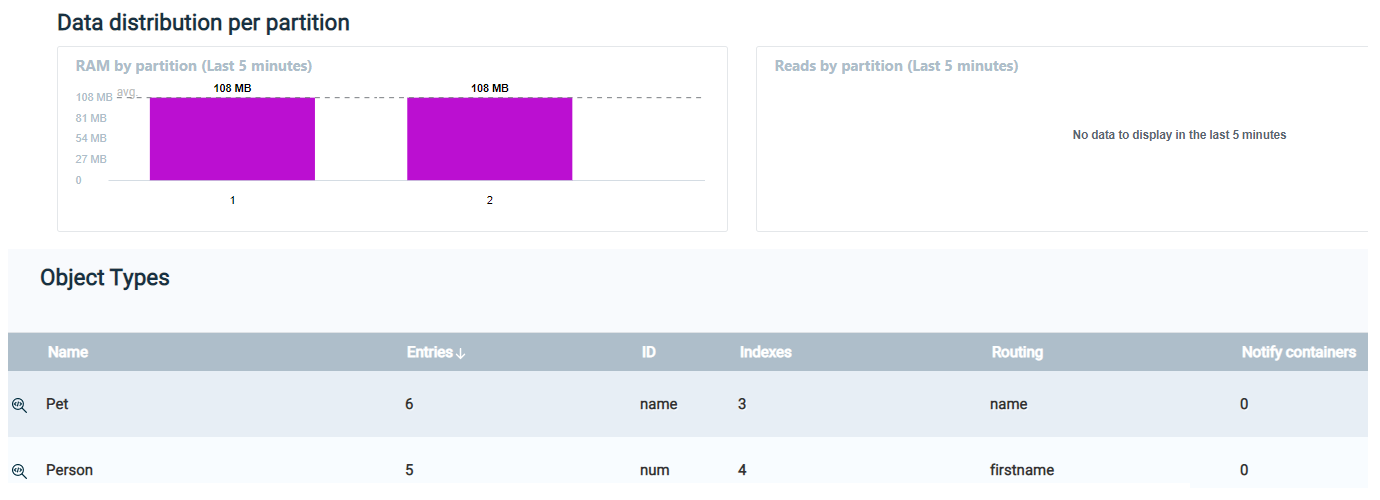The image size is (1380, 500).
Task: Sort the table by Name column
Action: 68,352
